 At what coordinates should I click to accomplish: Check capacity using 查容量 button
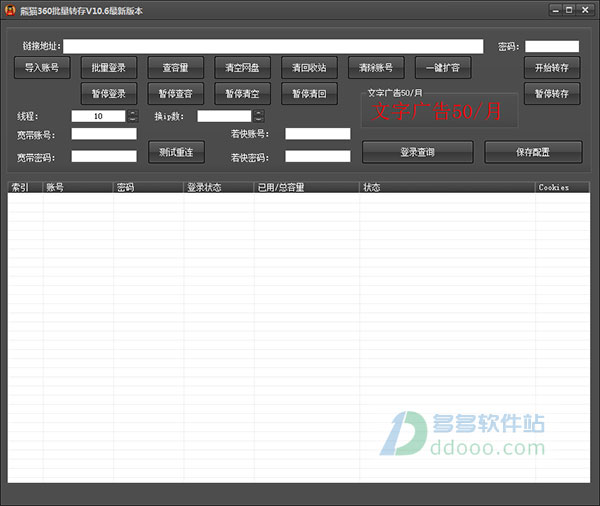tap(176, 68)
